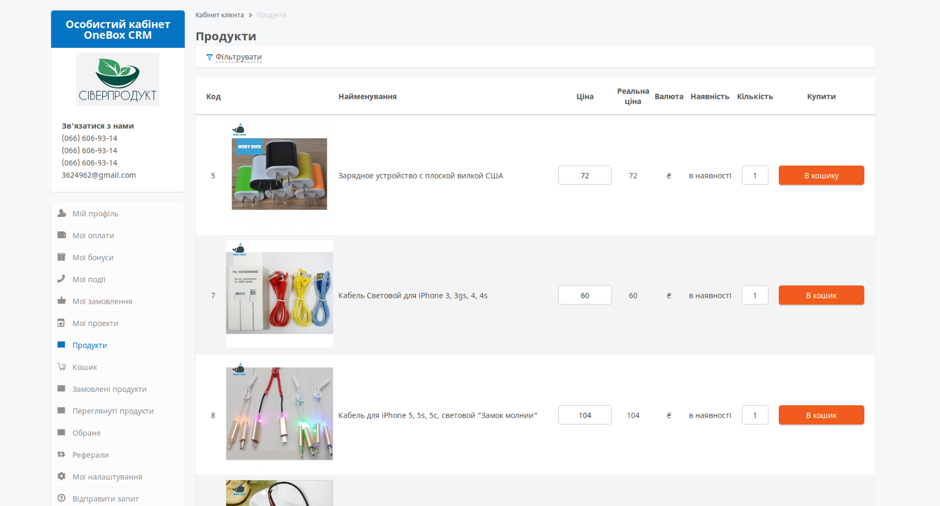
Task: Open Відправити запит form
Action: (x=106, y=499)
